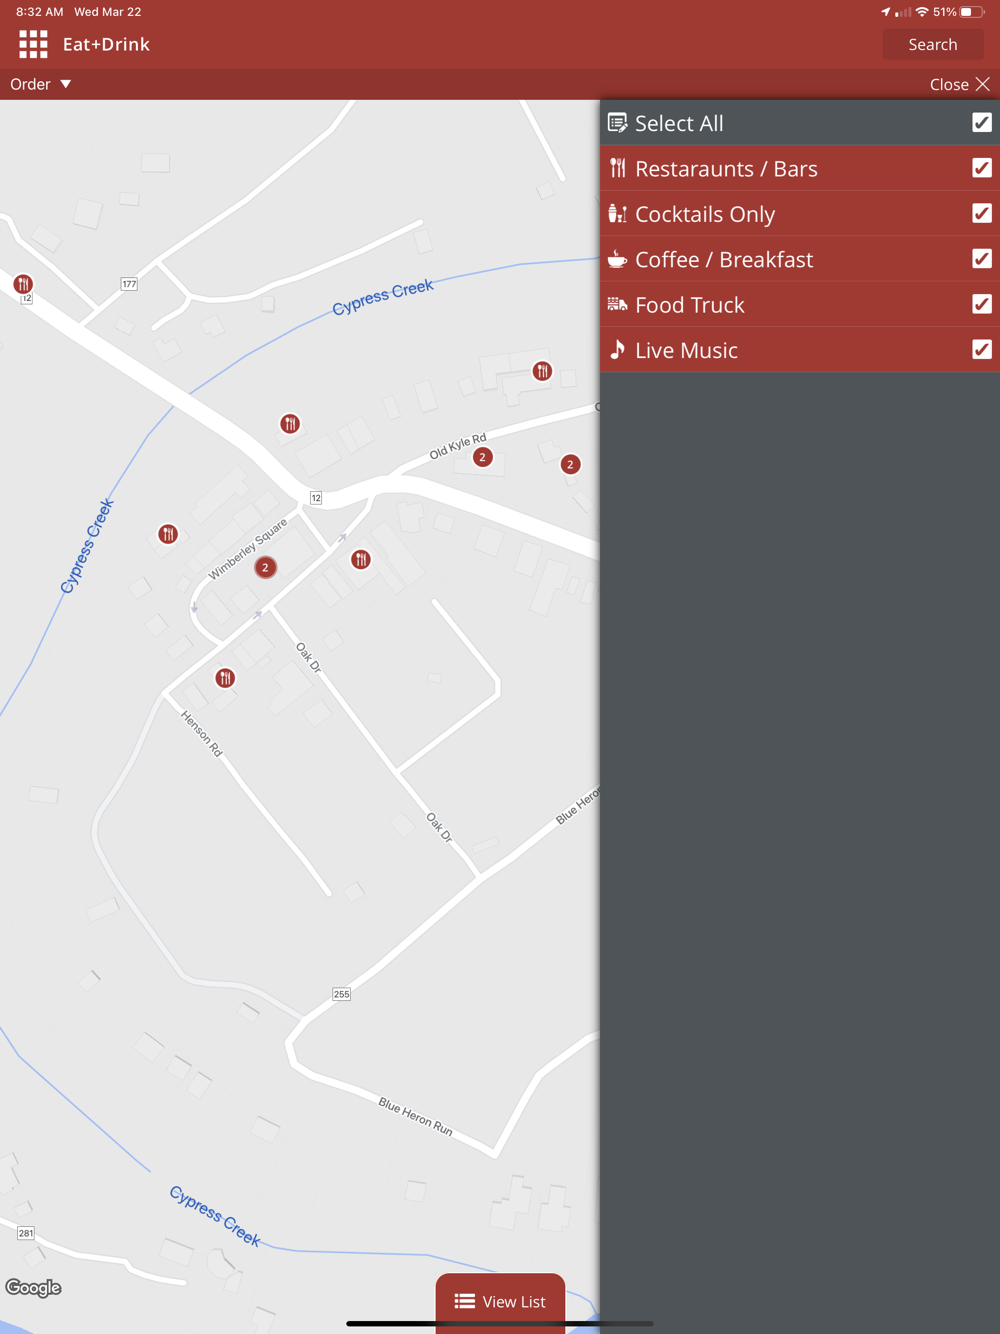This screenshot has width=1000, height=1334.
Task: Uncheck the Live Music checkbox
Action: pos(982,349)
